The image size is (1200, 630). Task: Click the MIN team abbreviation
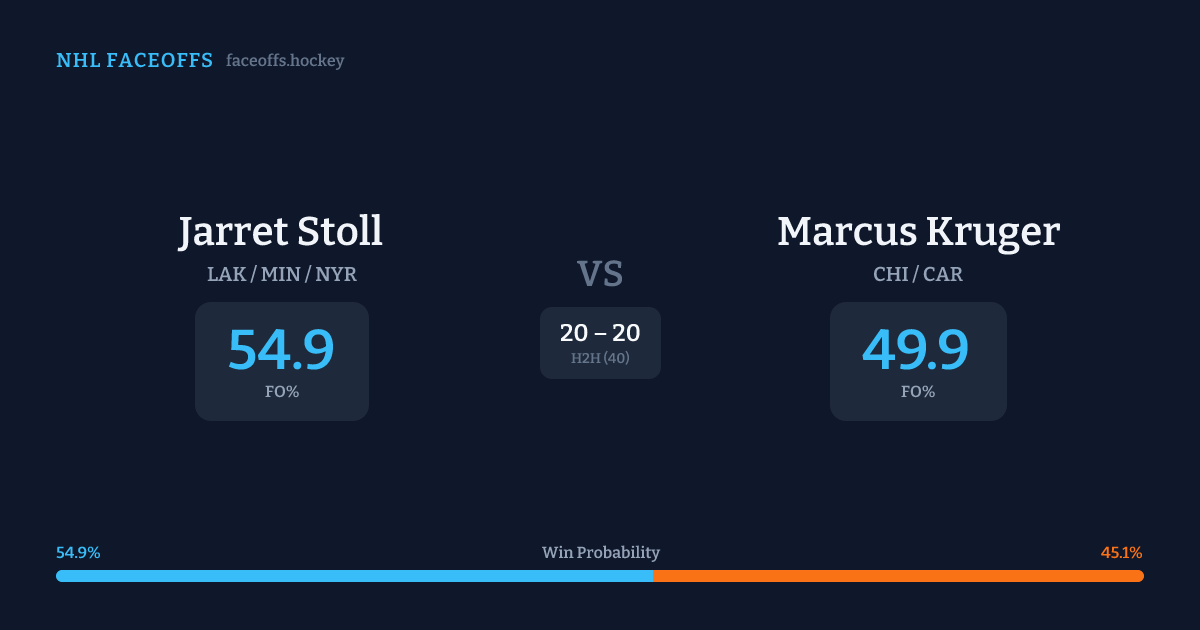coord(281,274)
